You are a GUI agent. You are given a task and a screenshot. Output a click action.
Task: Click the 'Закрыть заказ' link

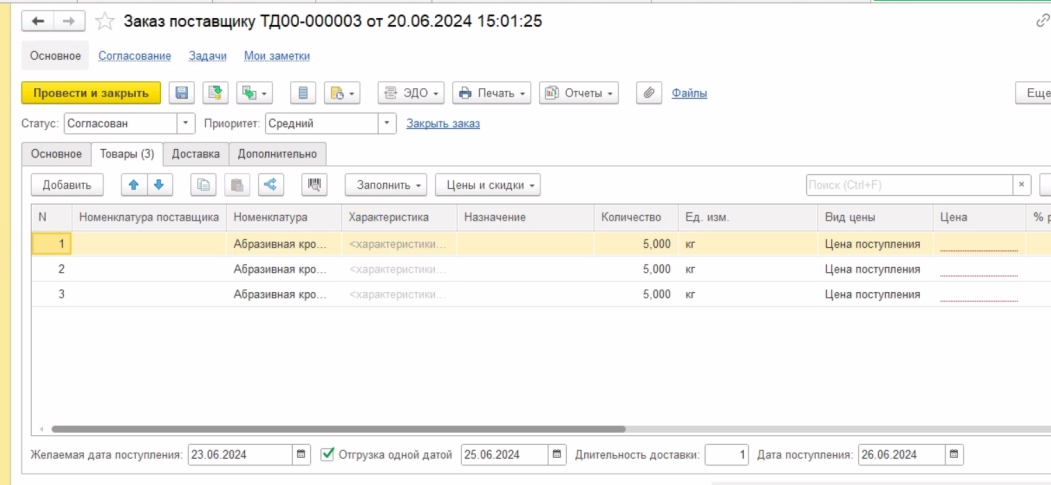(x=443, y=124)
